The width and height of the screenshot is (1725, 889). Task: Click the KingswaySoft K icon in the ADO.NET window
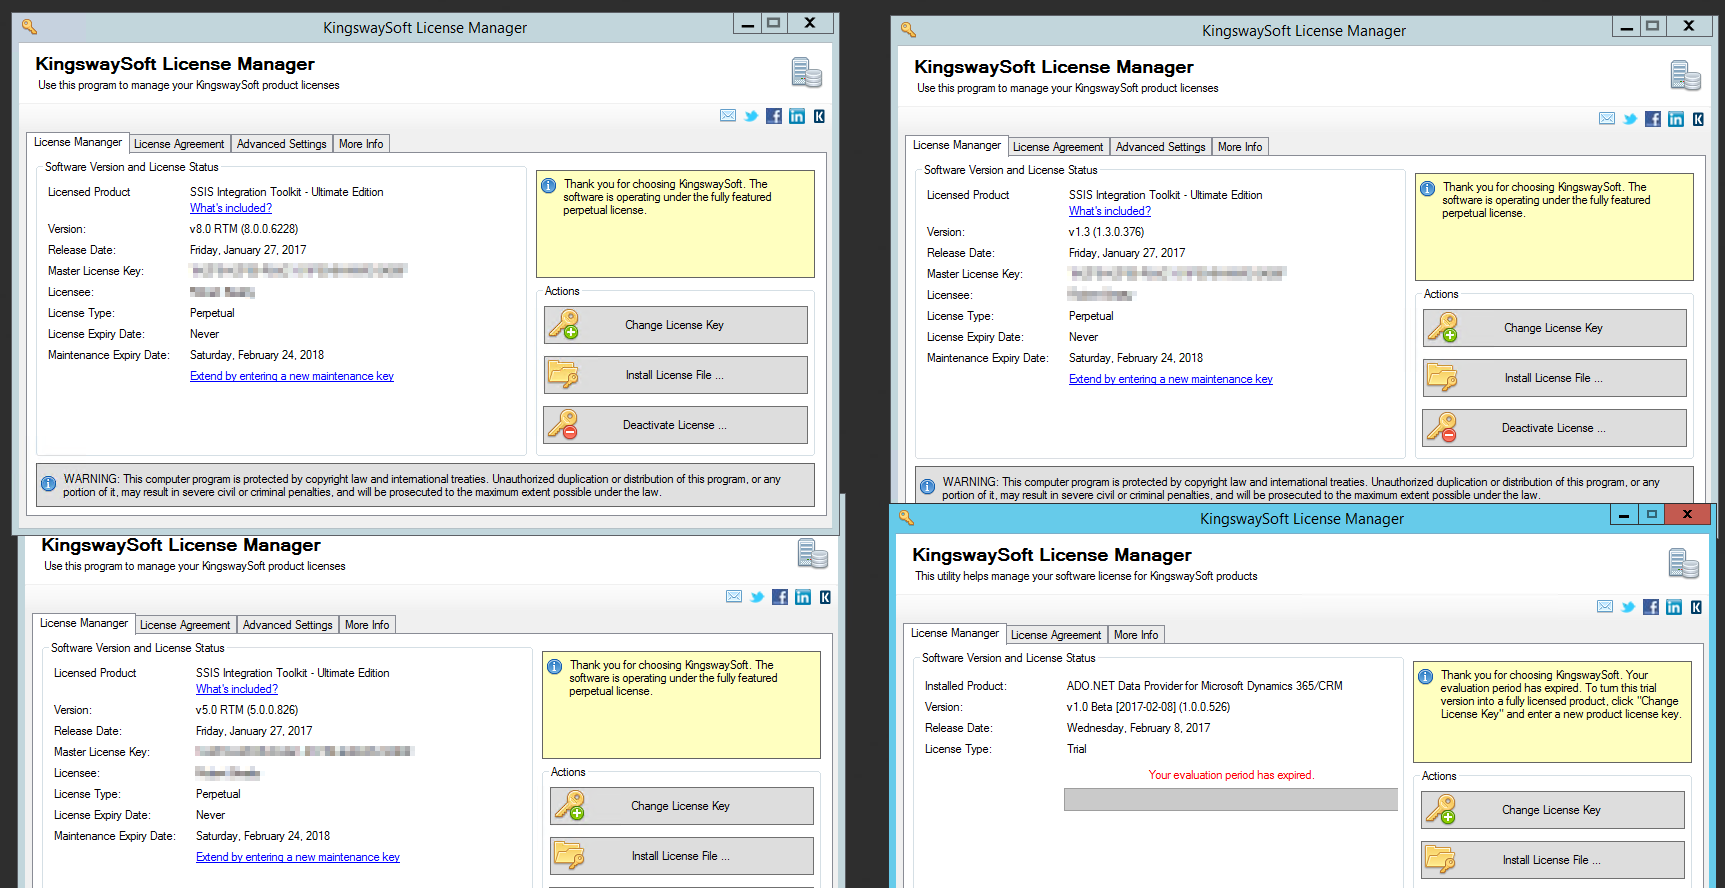click(1696, 607)
